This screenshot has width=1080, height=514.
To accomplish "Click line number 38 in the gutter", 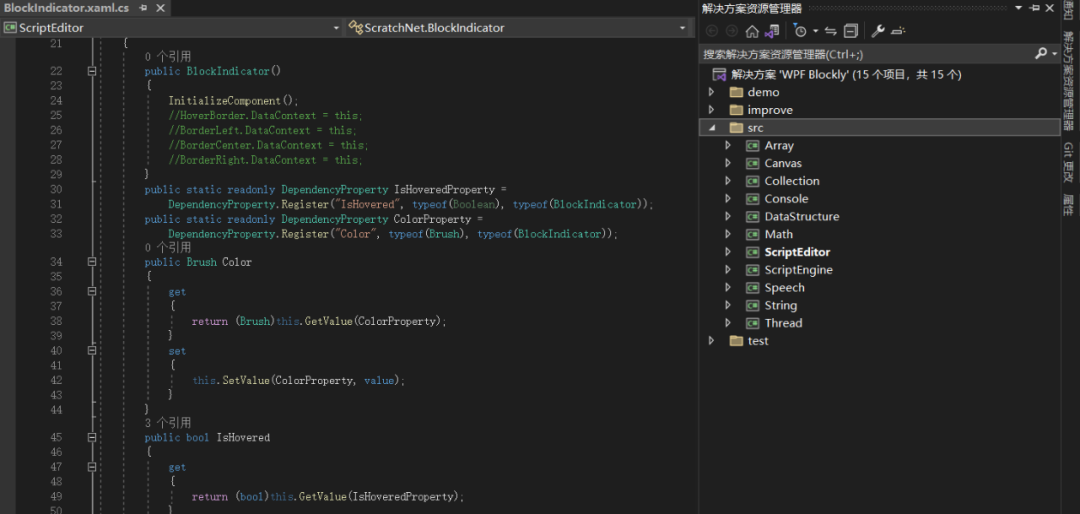I will pyautogui.click(x=56, y=321).
